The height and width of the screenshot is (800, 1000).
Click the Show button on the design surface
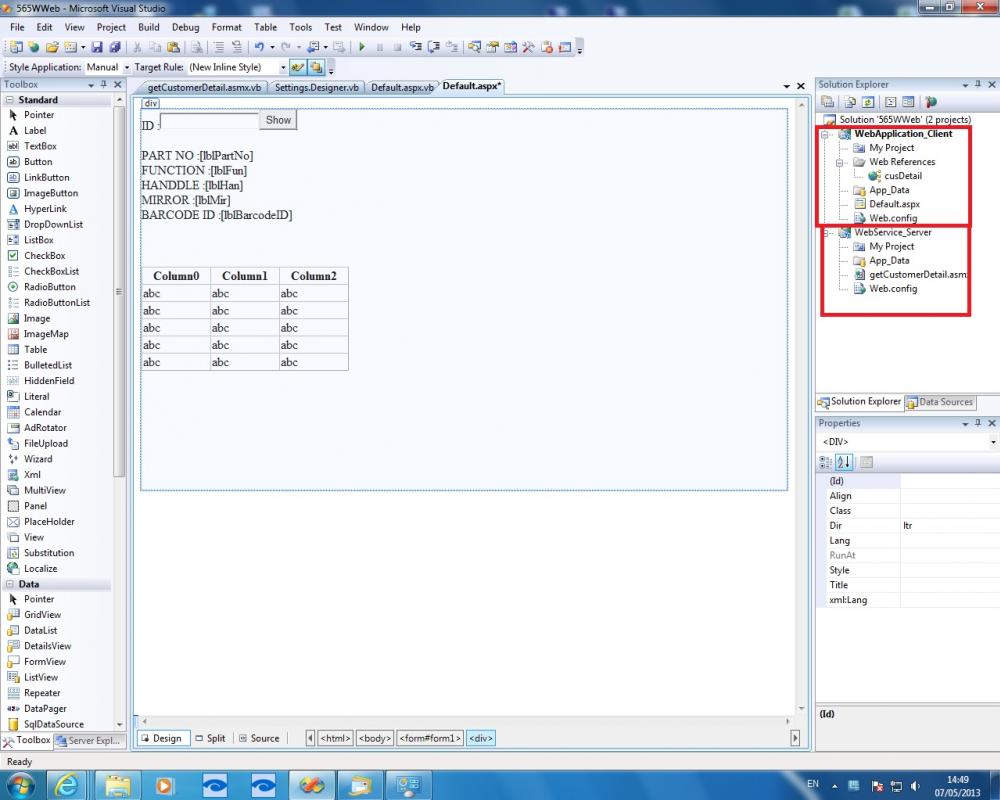tap(278, 120)
